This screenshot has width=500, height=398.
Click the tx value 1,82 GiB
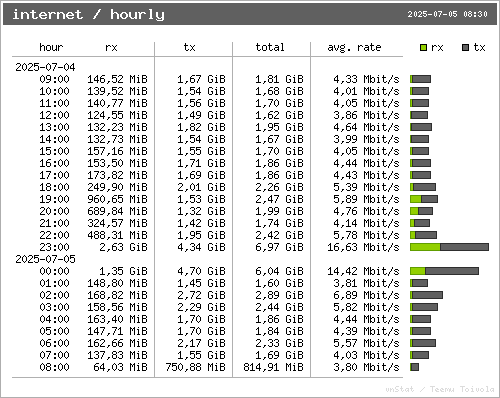coord(201,127)
